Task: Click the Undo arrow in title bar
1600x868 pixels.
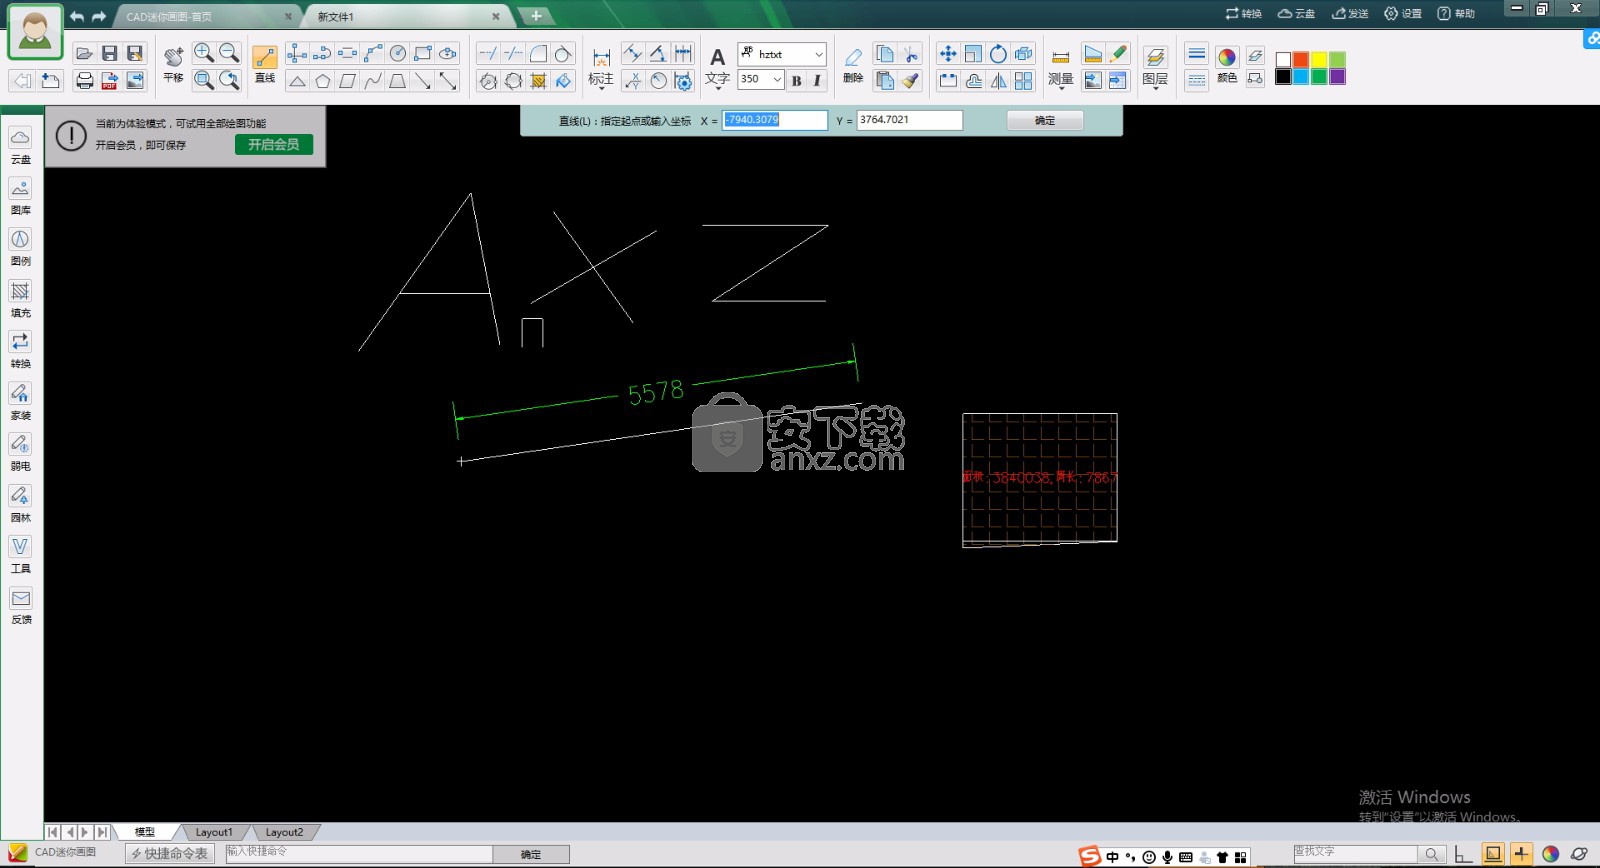Action: [77, 16]
